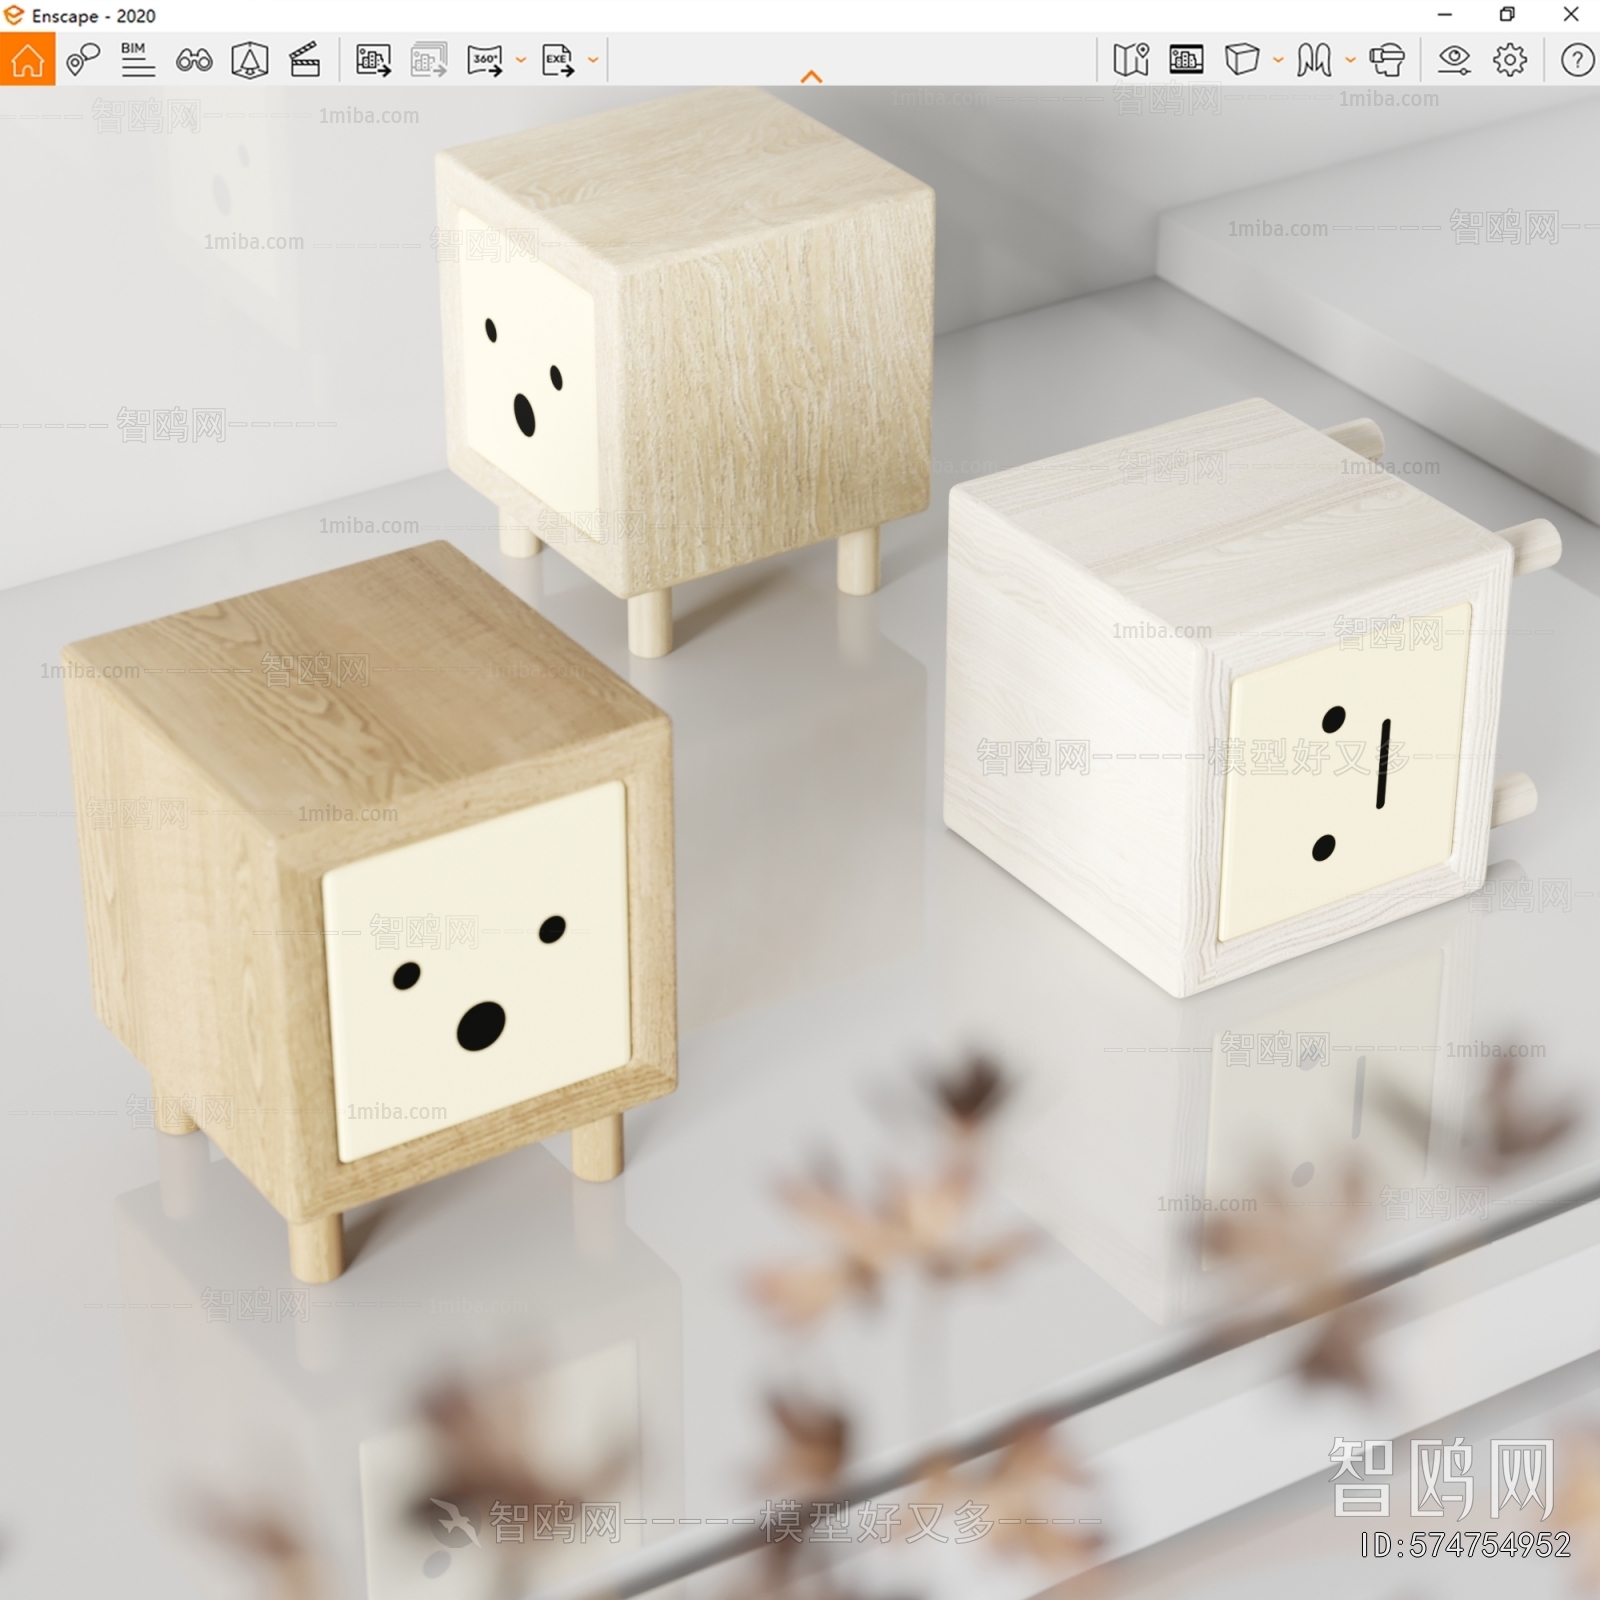This screenshot has width=1600, height=1600.
Task: Enable the VR Headset icon
Action: click(1387, 60)
